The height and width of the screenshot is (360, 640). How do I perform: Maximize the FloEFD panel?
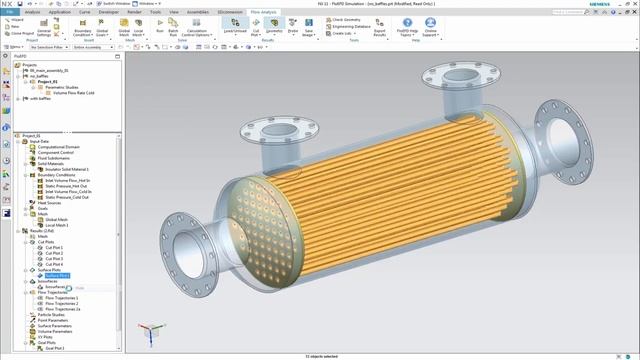click(x=118, y=56)
